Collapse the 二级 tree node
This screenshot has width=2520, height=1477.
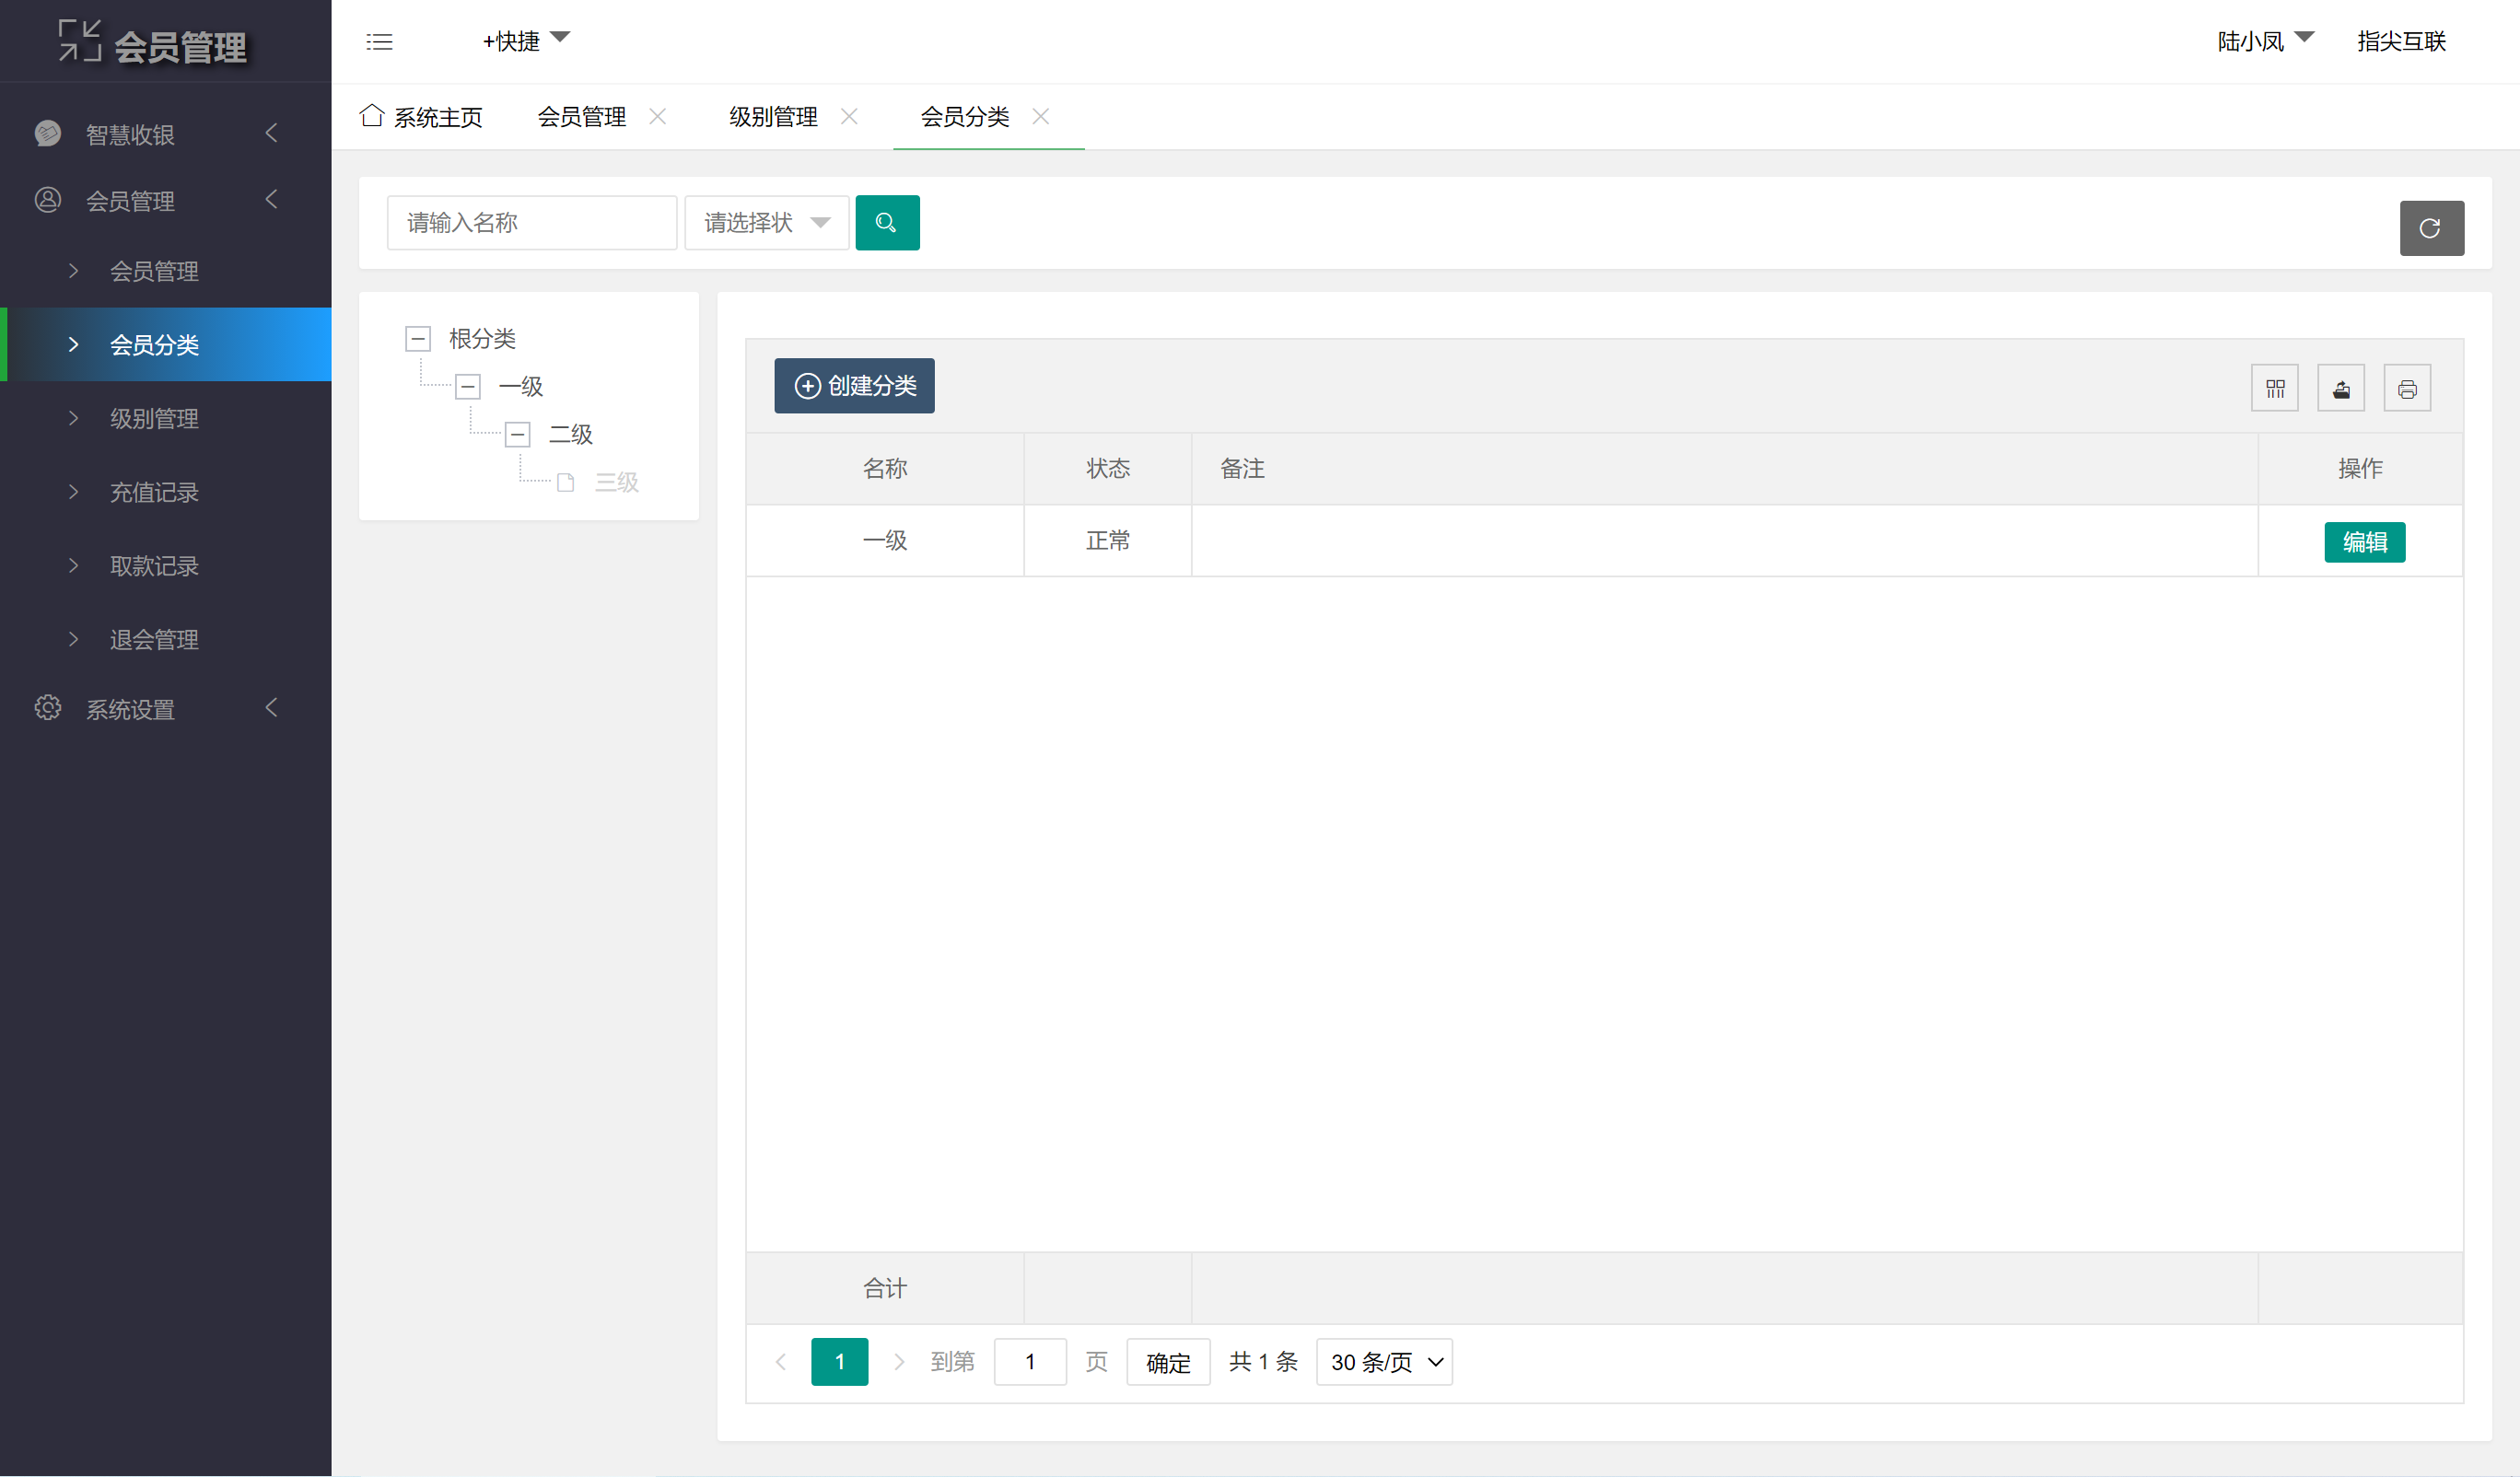coord(517,434)
